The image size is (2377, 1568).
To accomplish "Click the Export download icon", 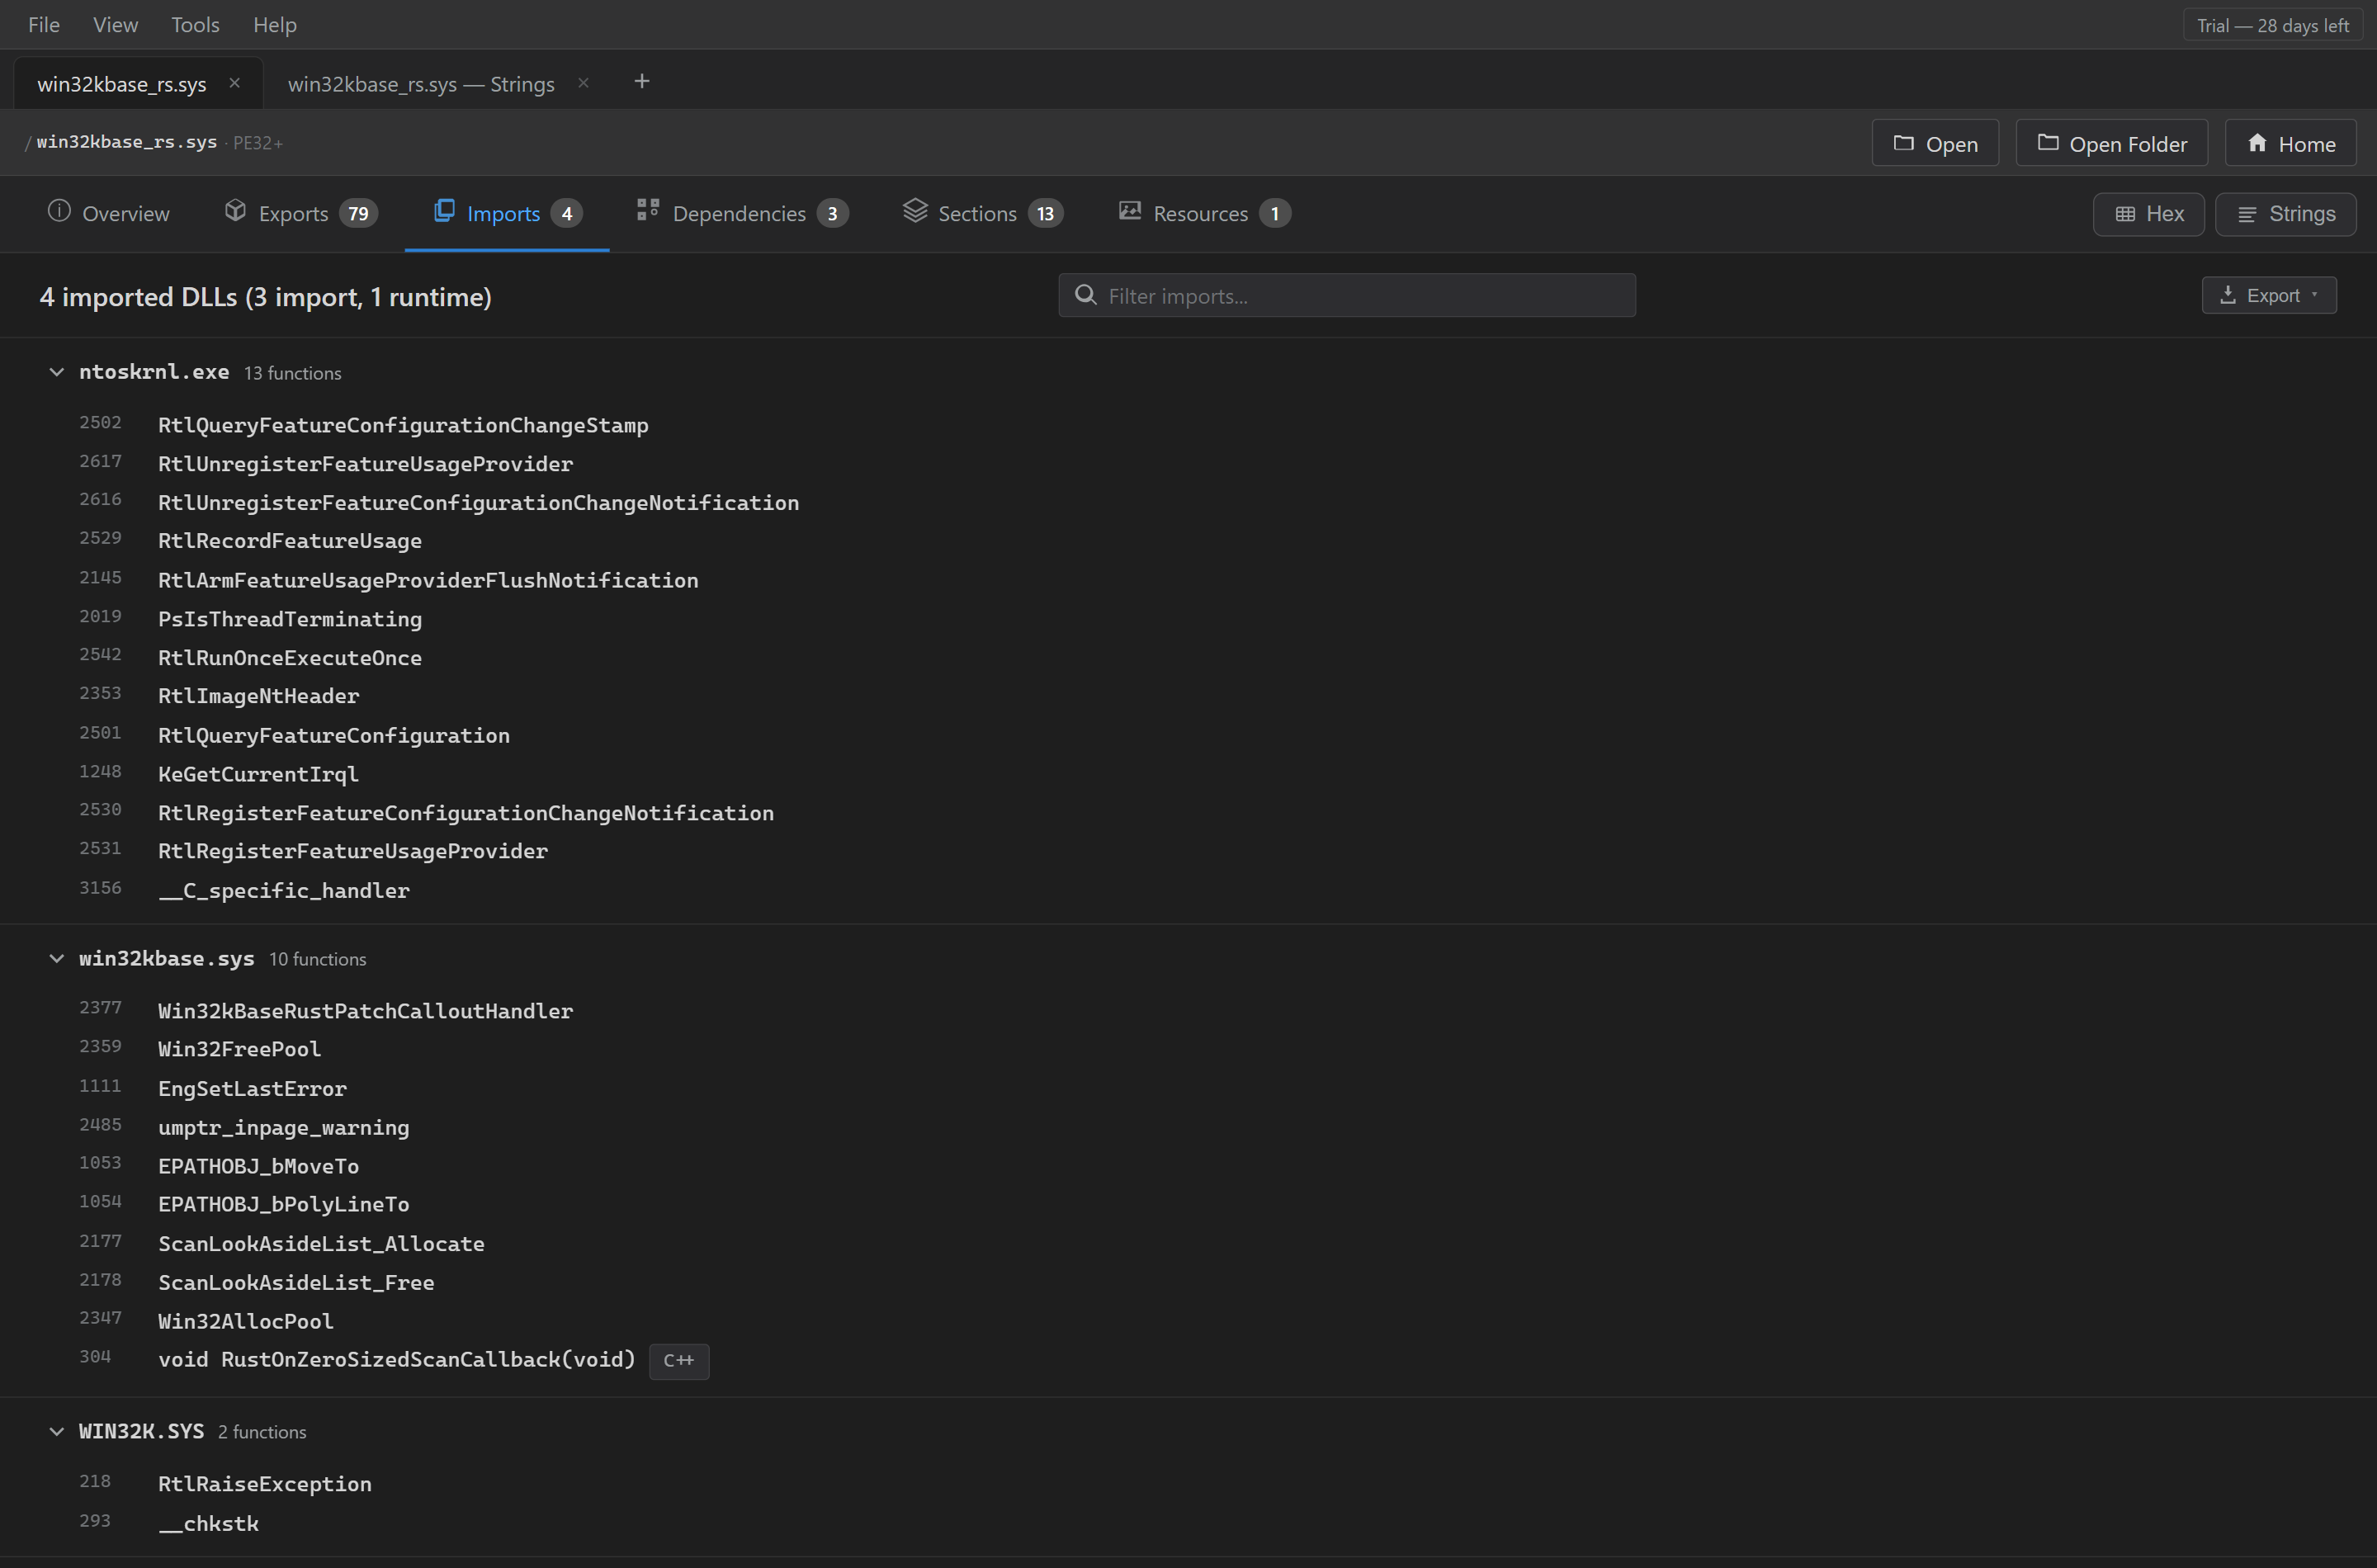I will pyautogui.click(x=2228, y=294).
